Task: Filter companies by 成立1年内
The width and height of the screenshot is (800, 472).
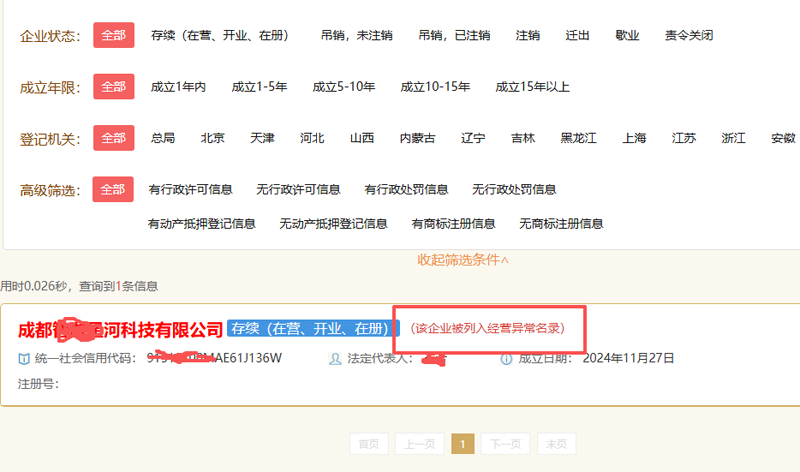Action: coord(178,87)
